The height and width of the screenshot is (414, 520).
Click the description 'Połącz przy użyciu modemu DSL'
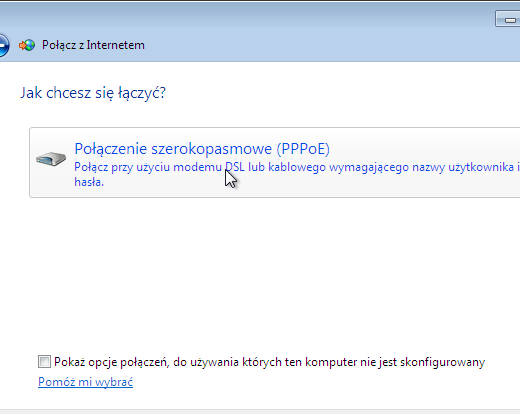[160, 167]
